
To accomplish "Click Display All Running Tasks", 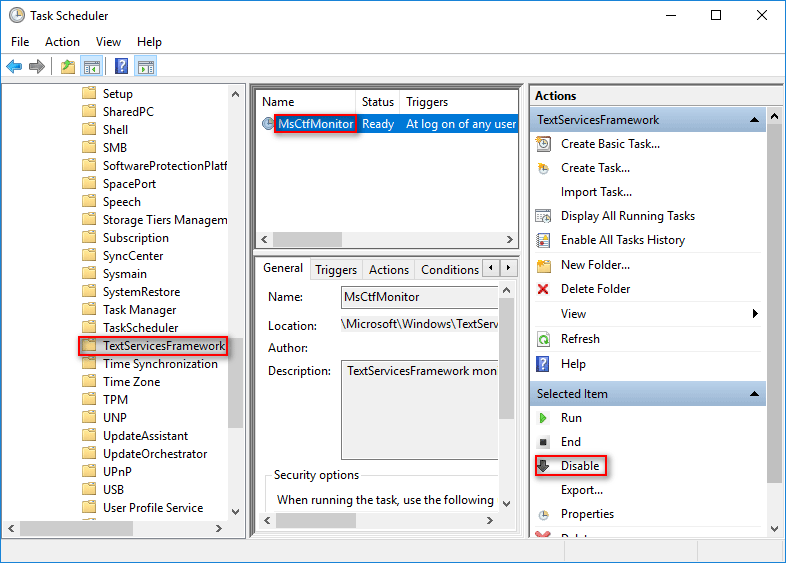I will point(628,216).
